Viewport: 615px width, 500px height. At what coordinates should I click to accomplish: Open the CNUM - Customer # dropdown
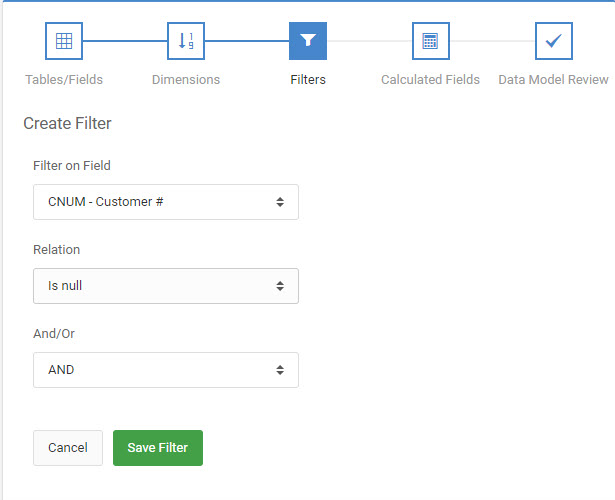pyautogui.click(x=166, y=202)
